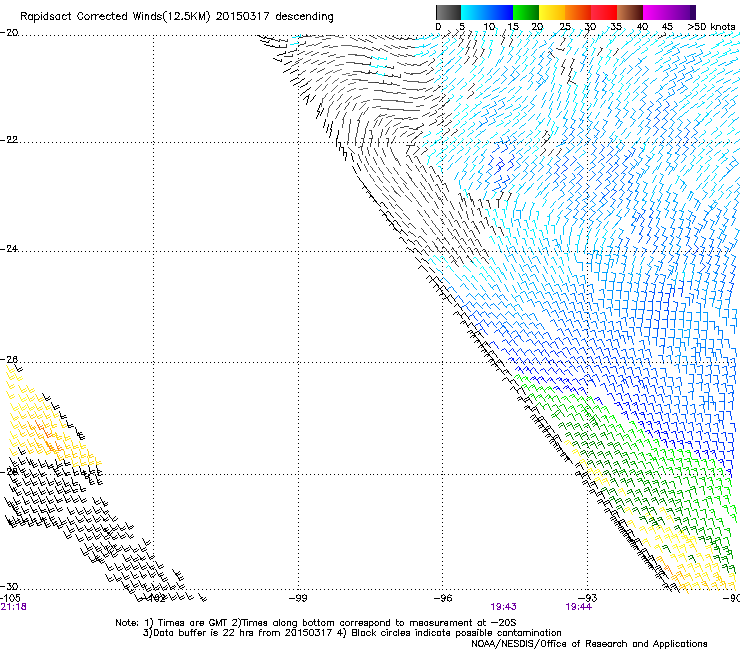Click the cyan 5-10 knots legend swatch
The height and width of the screenshot is (650, 740).
pos(474,12)
